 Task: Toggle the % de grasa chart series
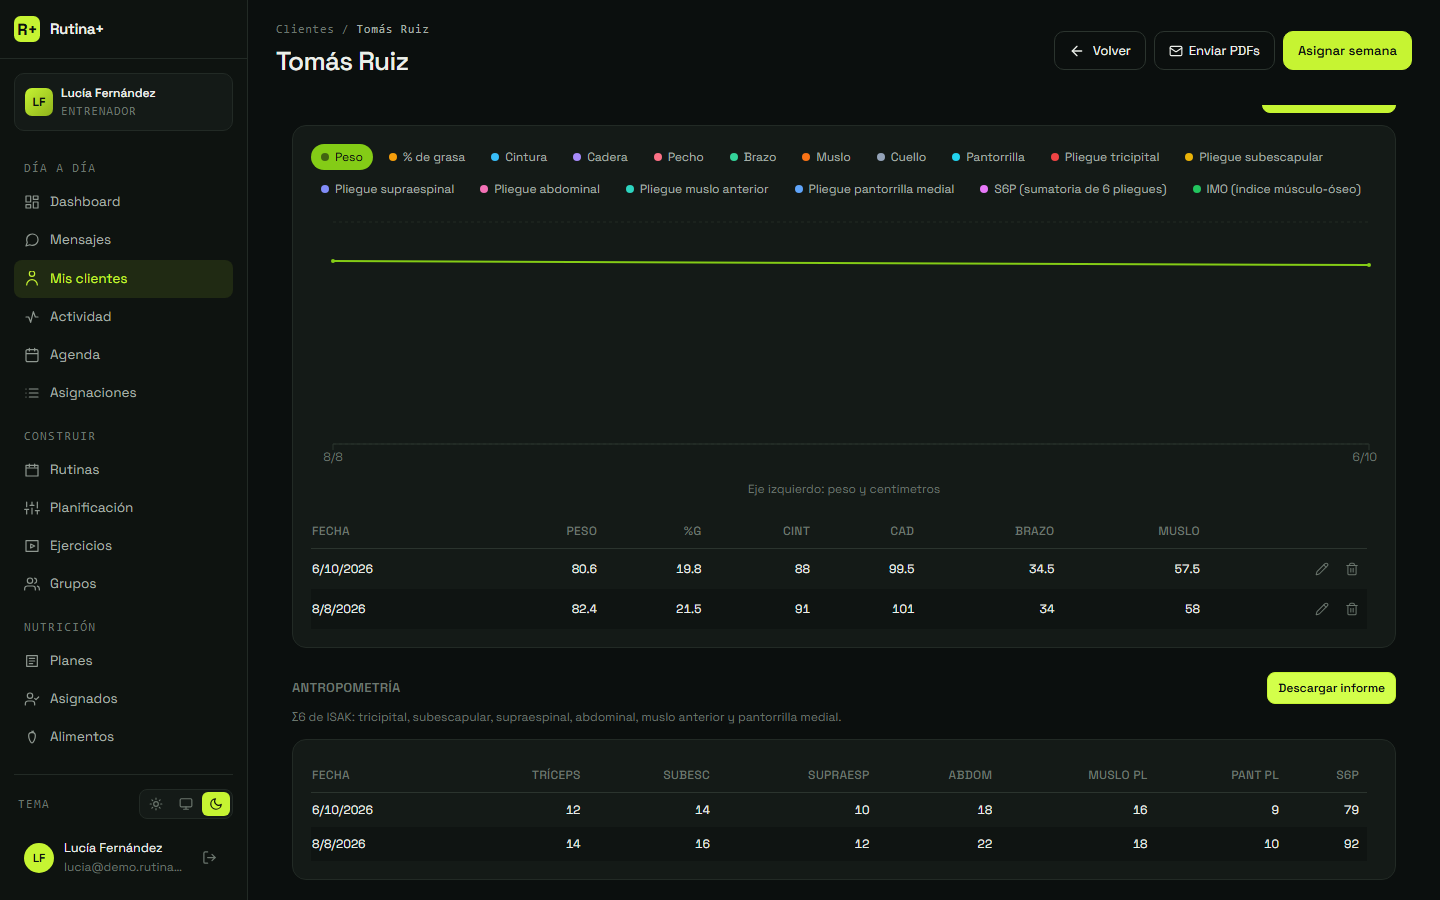click(427, 157)
